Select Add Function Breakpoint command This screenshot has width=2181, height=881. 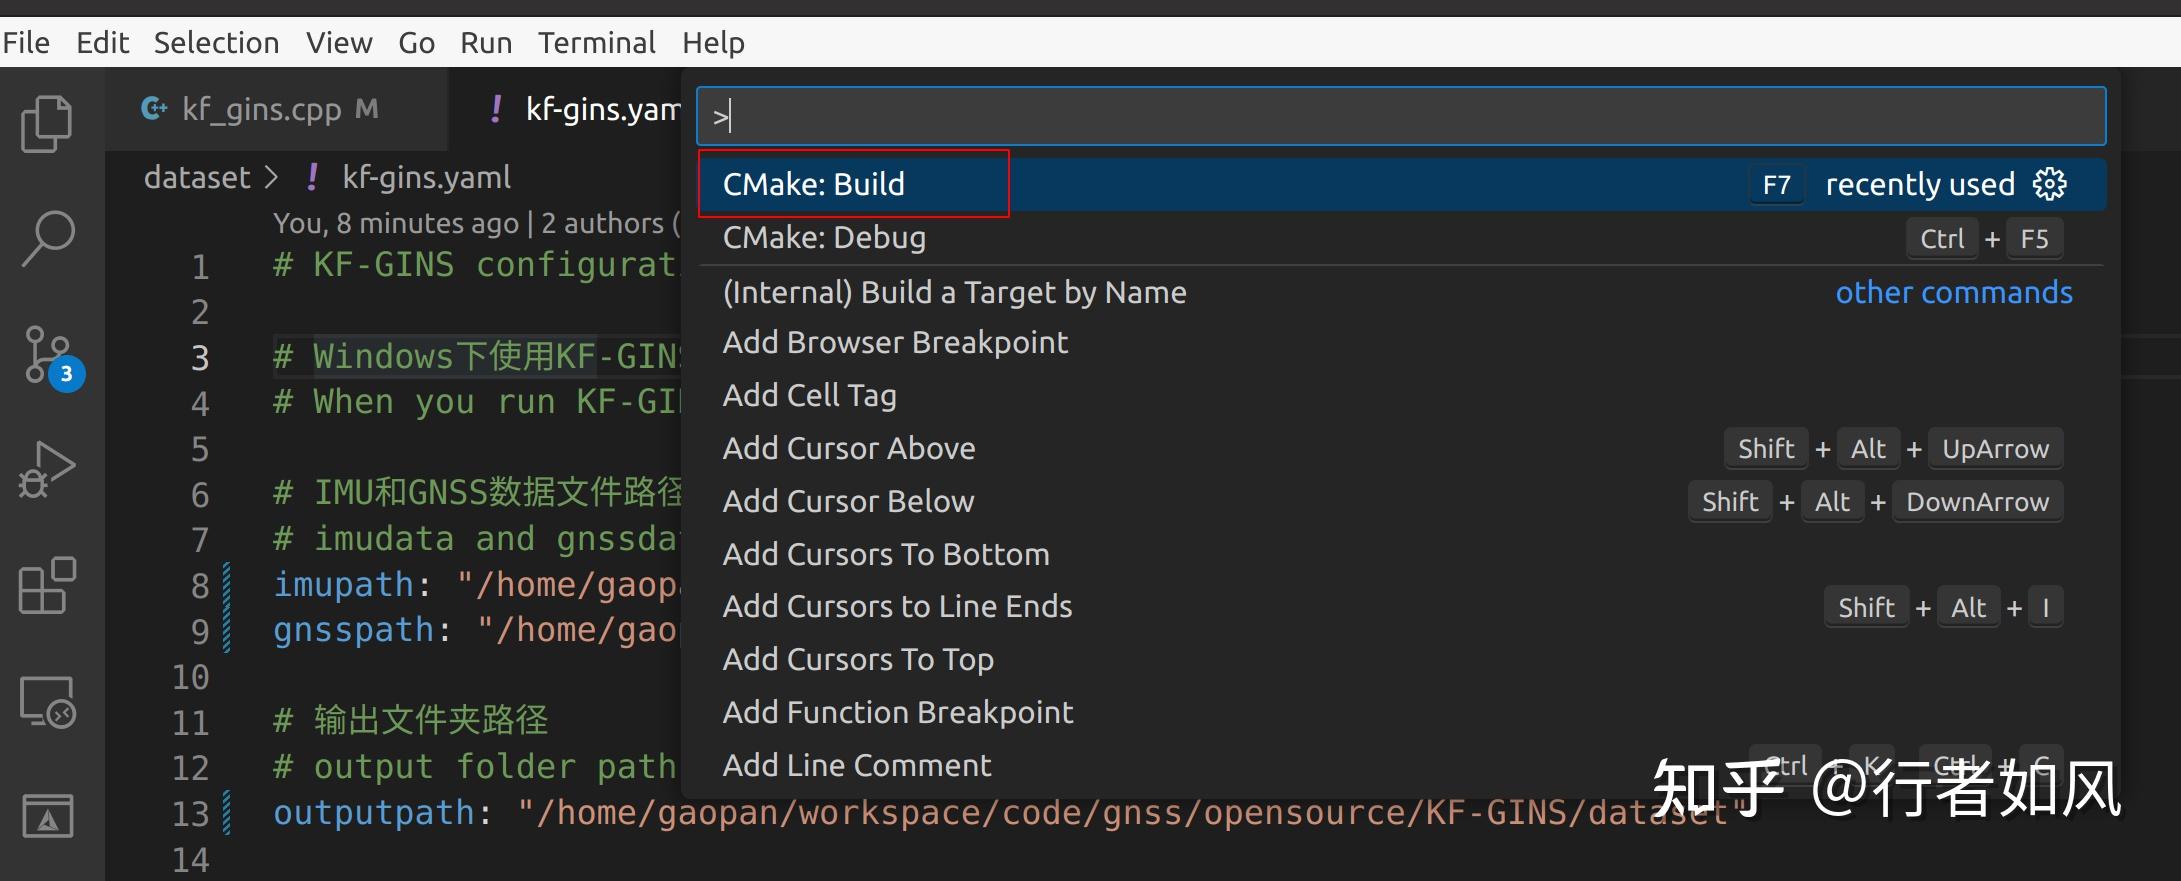point(897,712)
